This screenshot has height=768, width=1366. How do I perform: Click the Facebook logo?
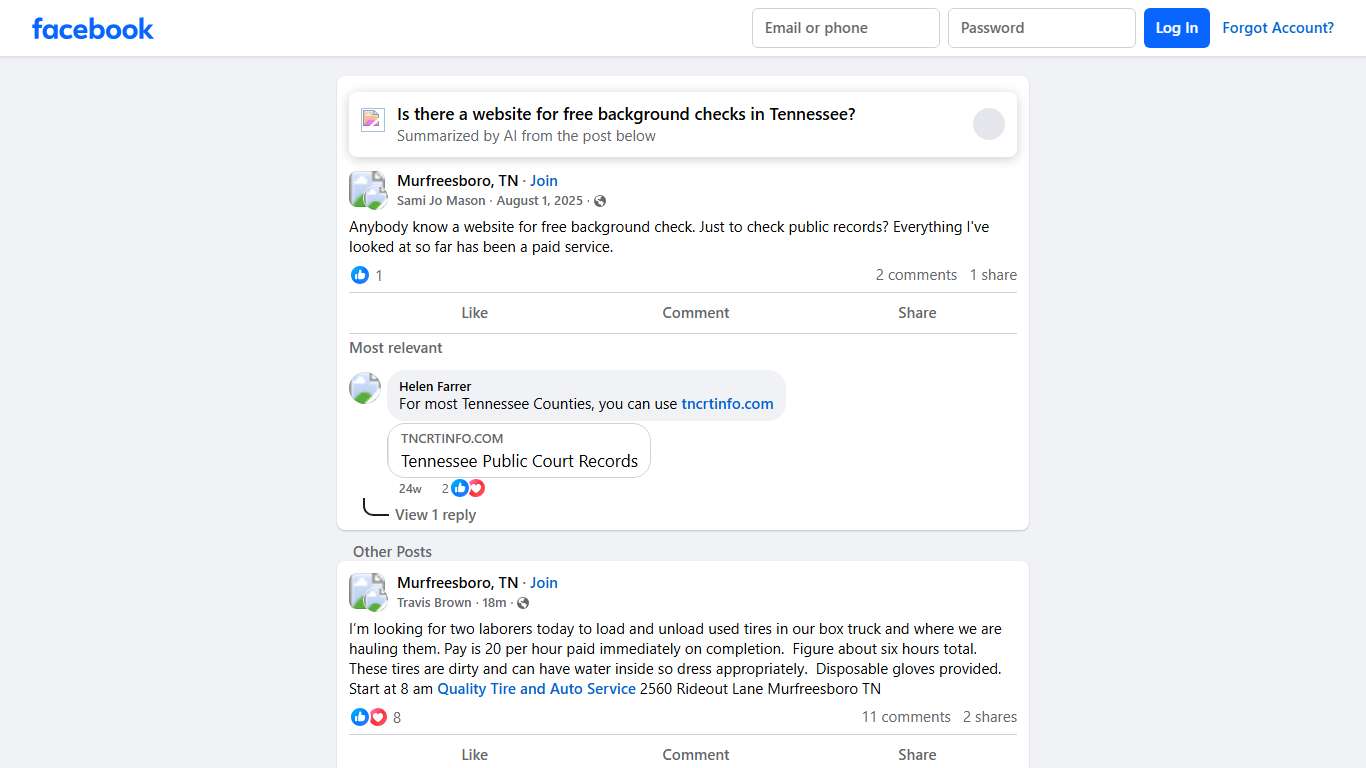tap(93, 29)
